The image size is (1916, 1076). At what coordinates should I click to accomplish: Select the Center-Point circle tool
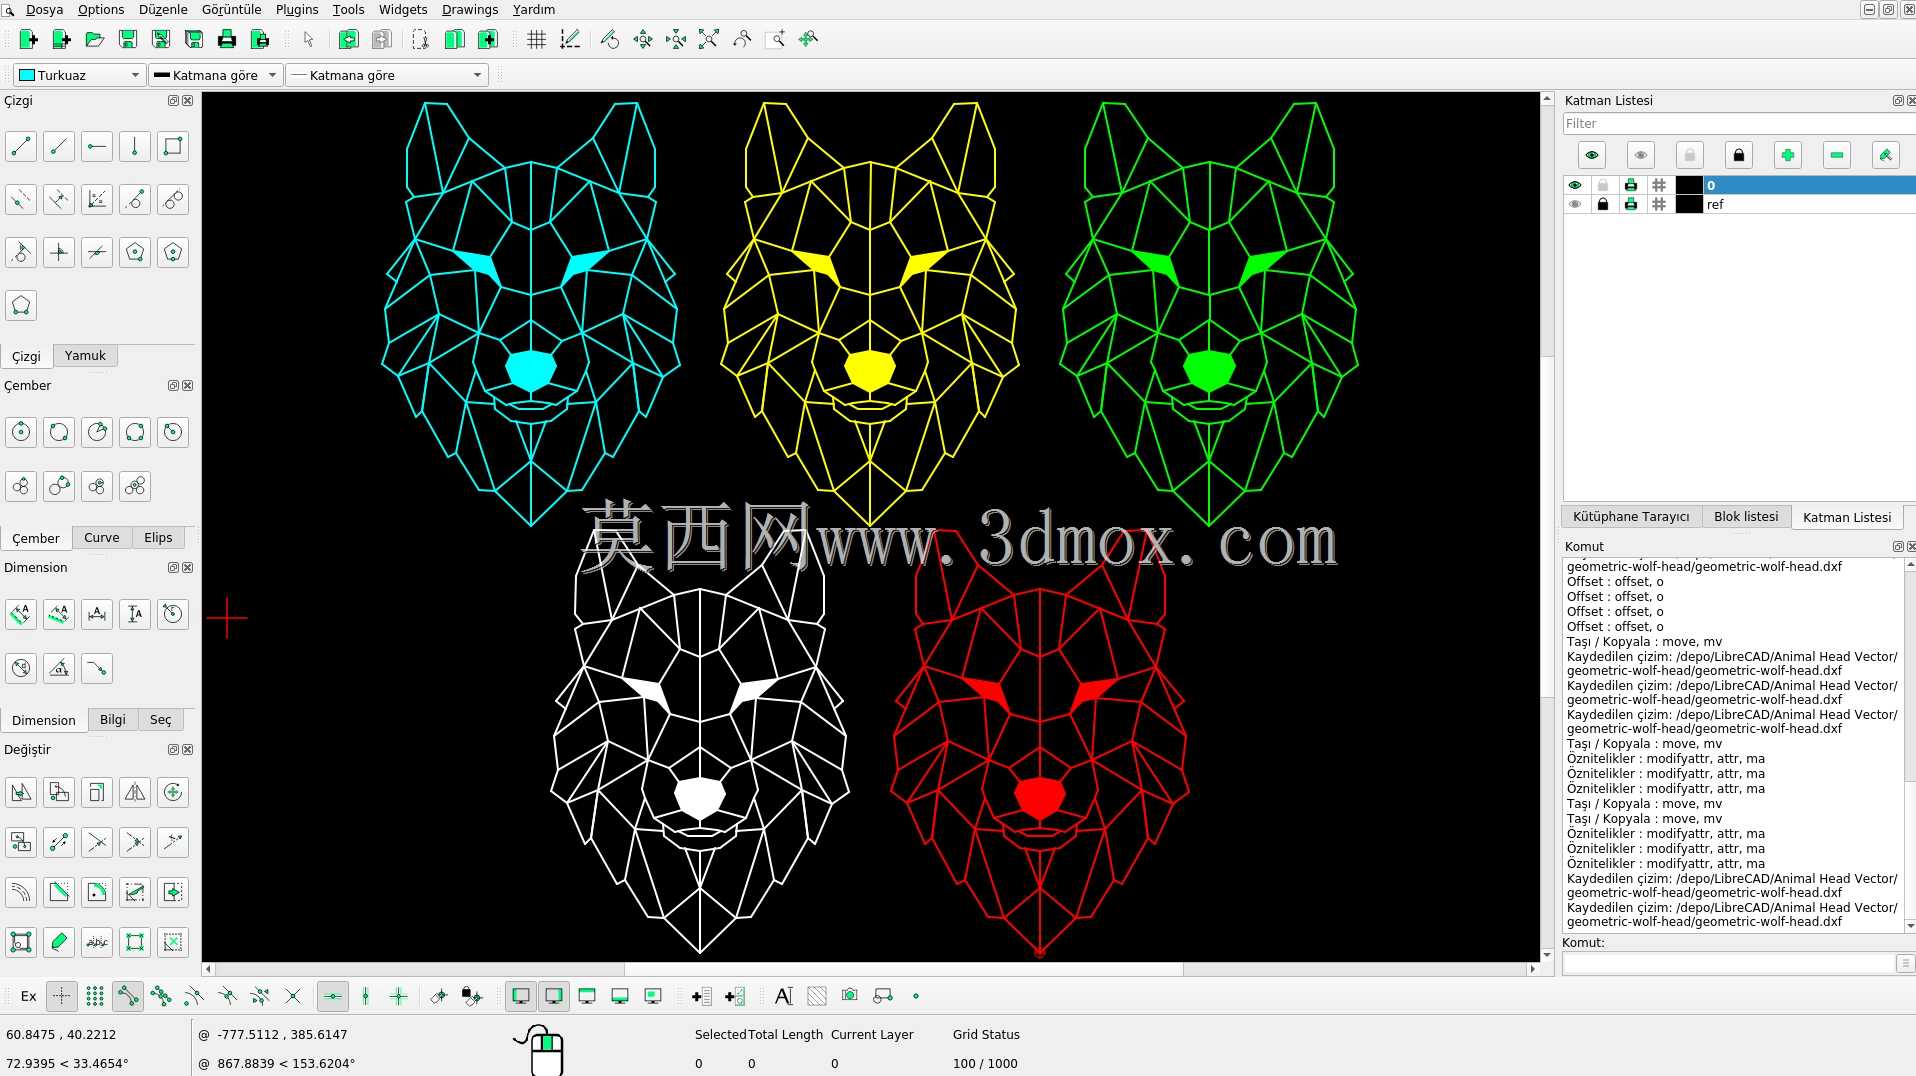point(21,432)
